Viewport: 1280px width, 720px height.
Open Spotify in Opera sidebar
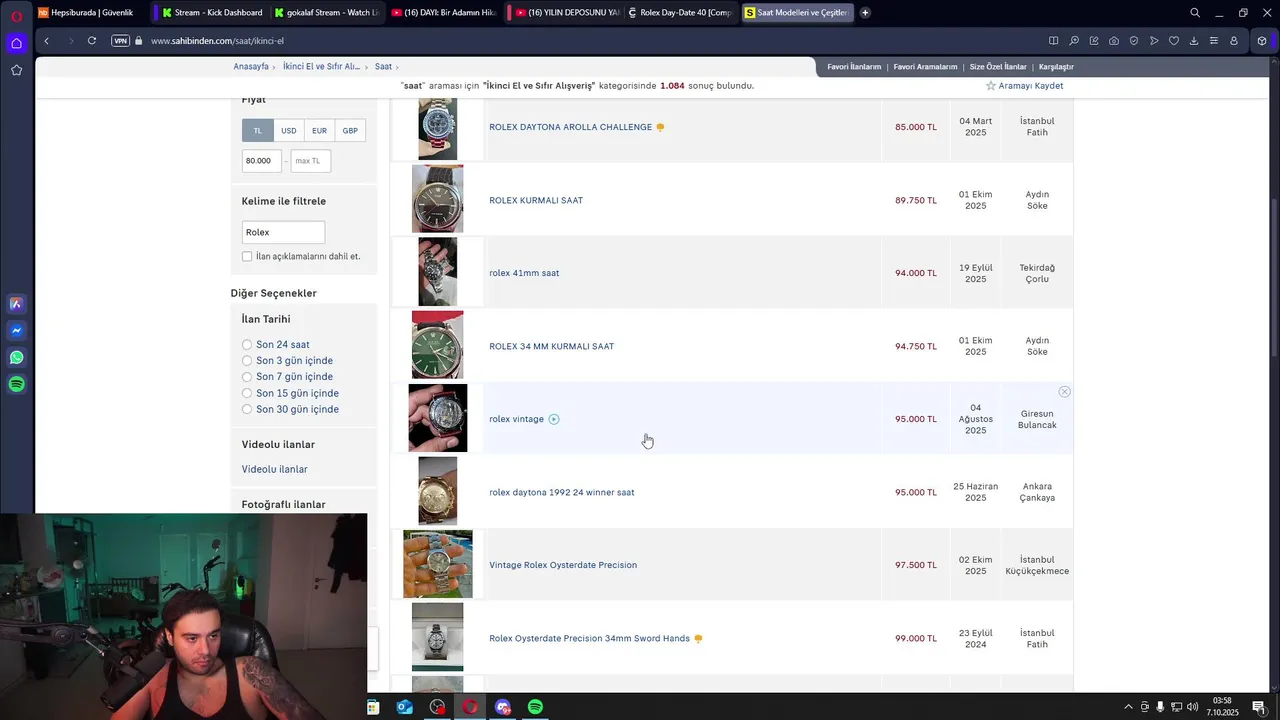[16, 384]
